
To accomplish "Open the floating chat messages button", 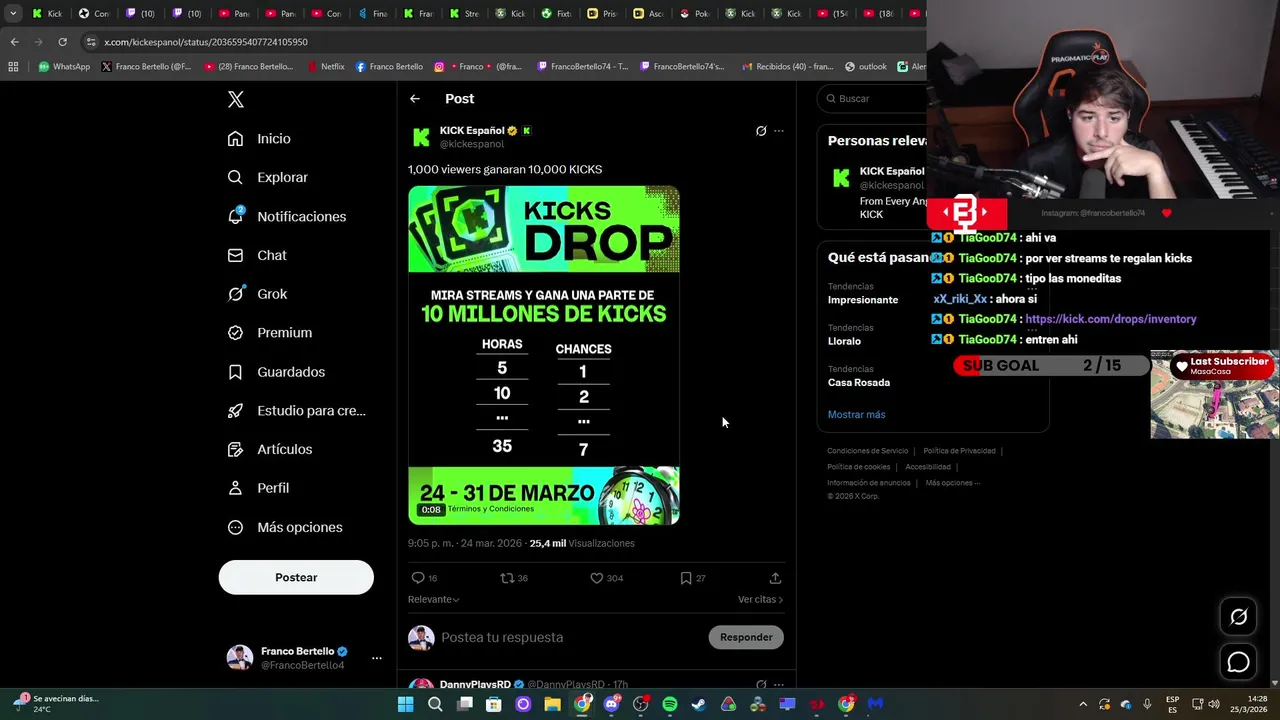I will [x=1238, y=662].
